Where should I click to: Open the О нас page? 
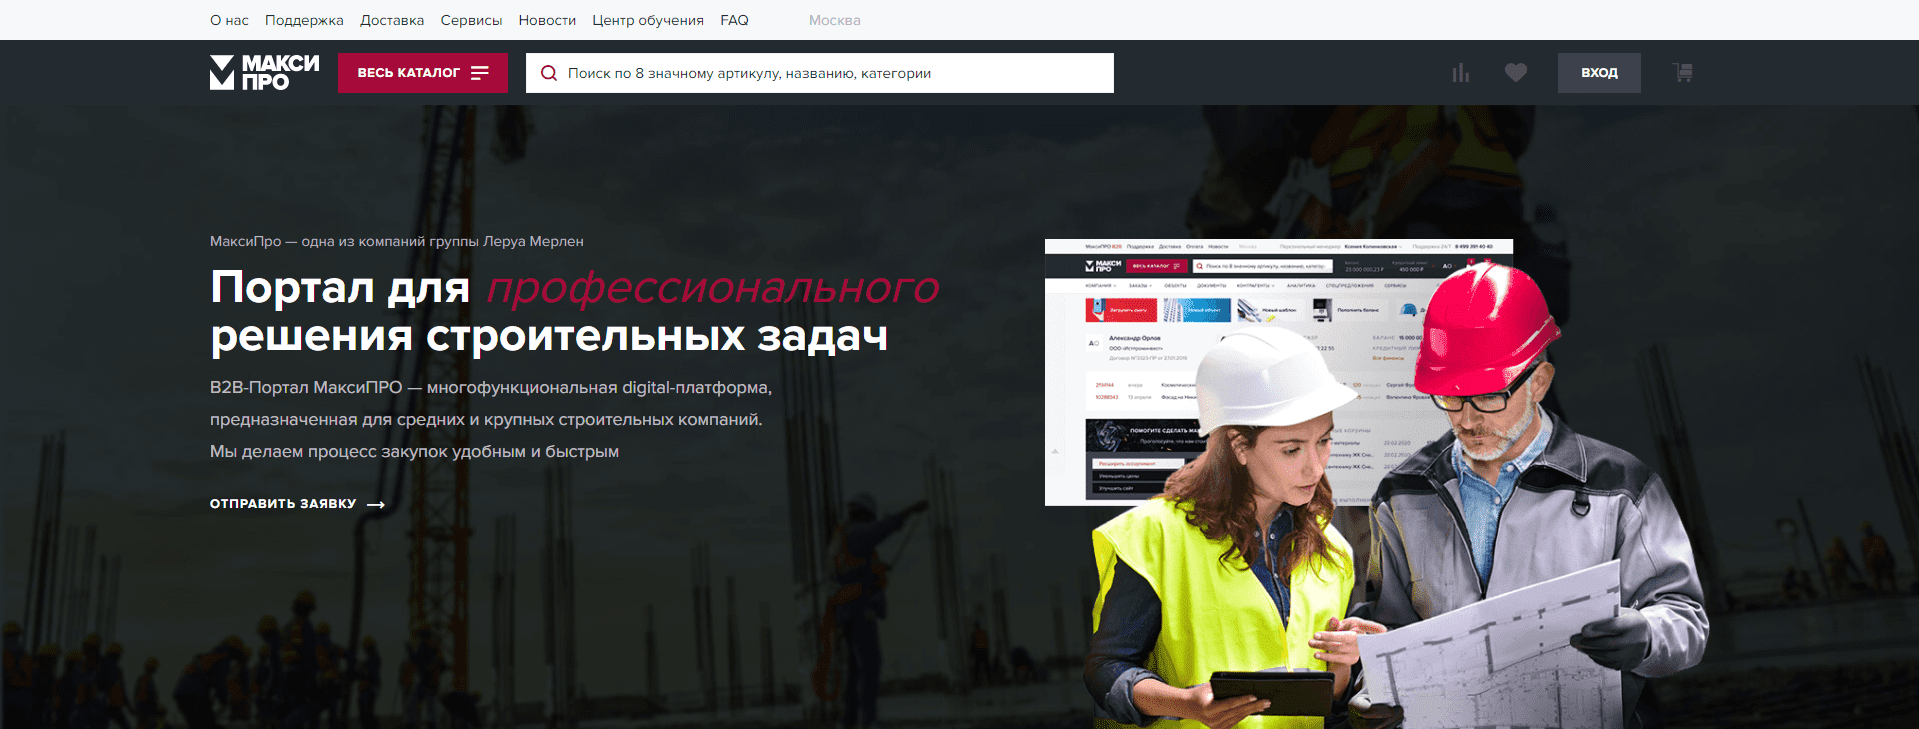(x=229, y=20)
